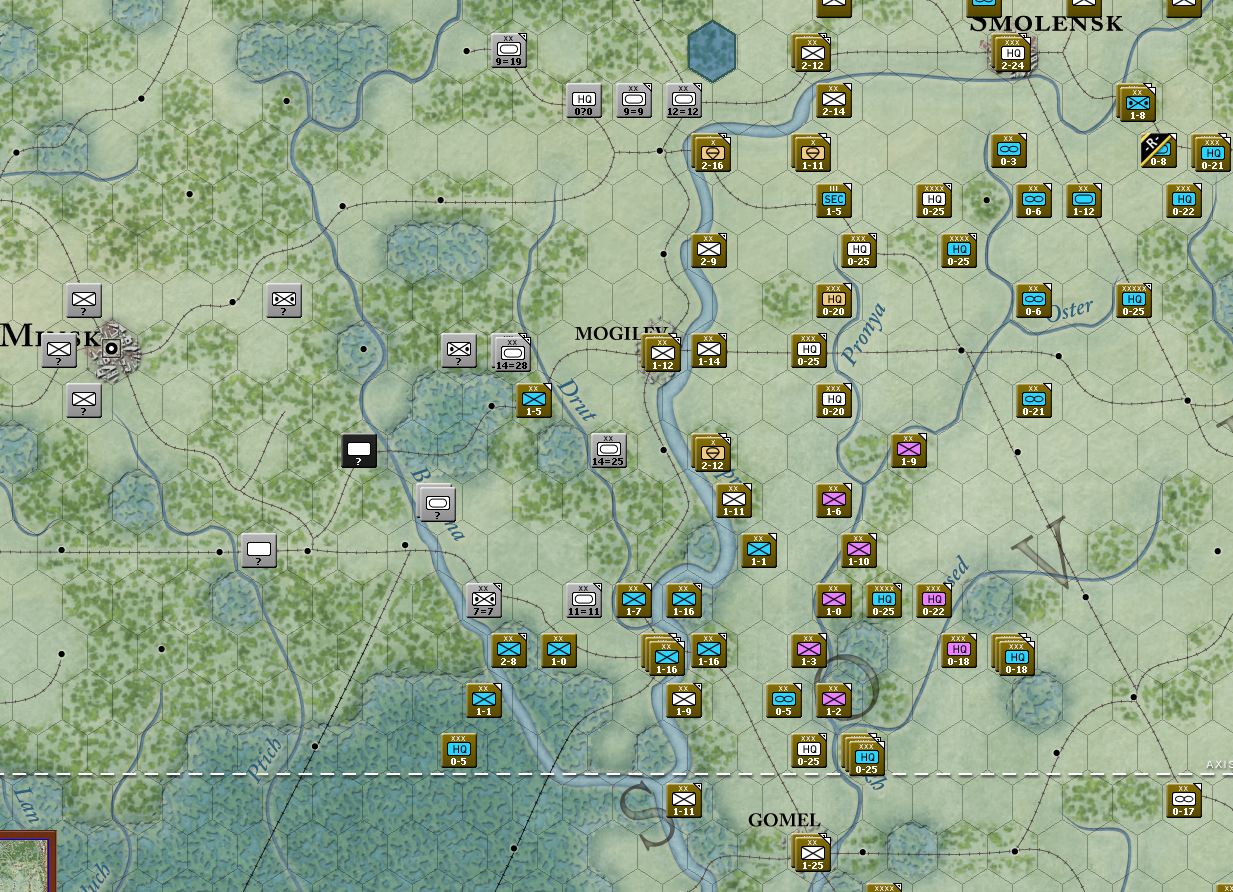The image size is (1233, 892).
Task: Select the gray HQ counter labeled 0?0
Action: pos(584,100)
